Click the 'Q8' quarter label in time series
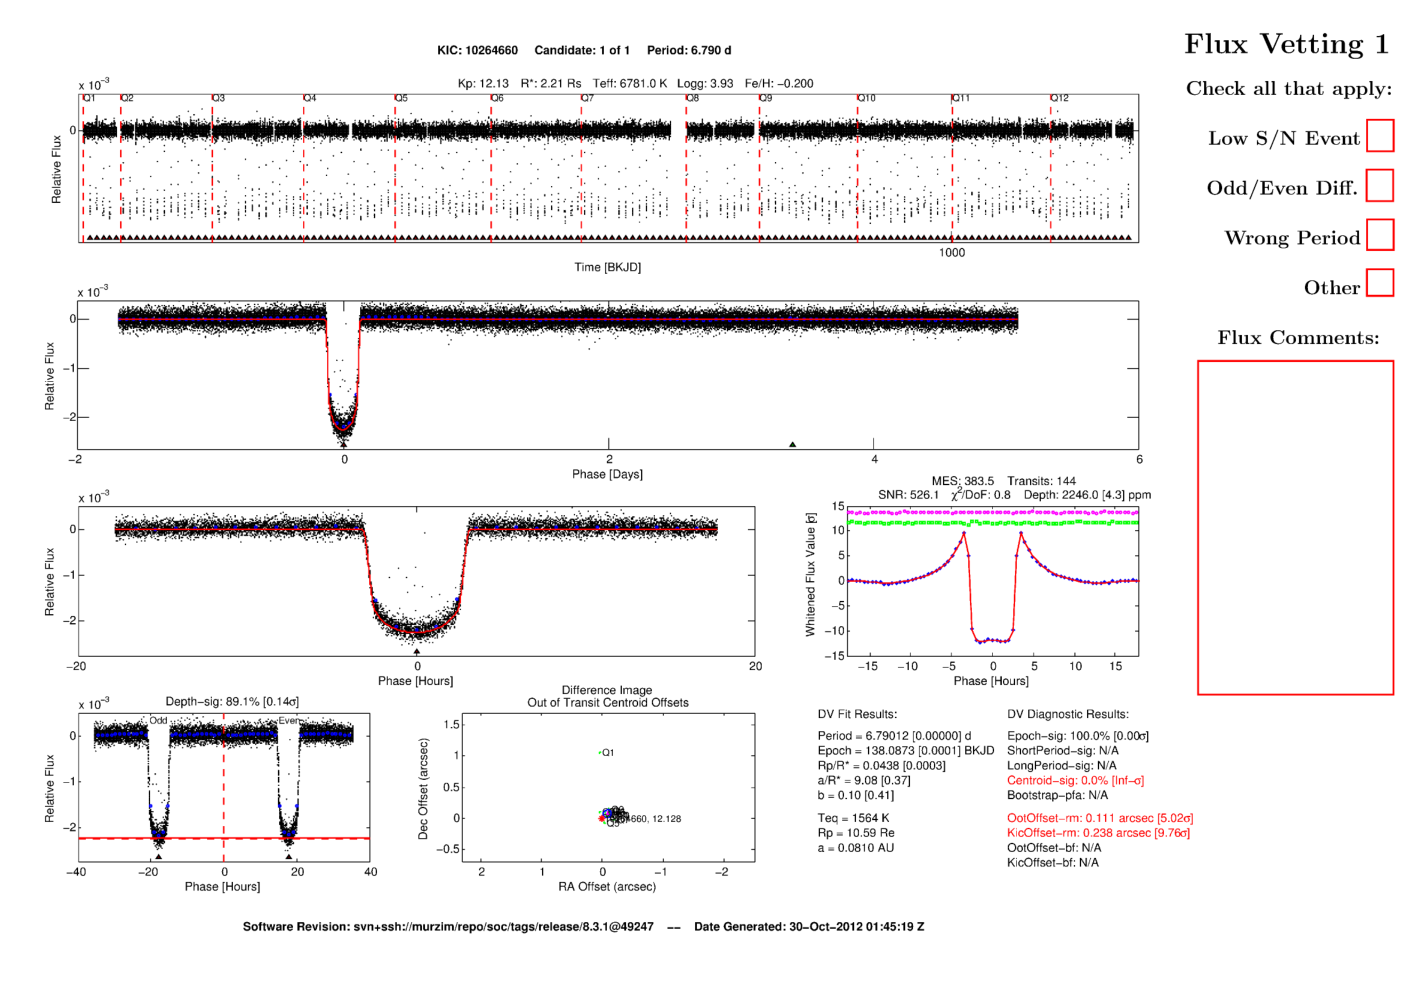 tap(693, 98)
